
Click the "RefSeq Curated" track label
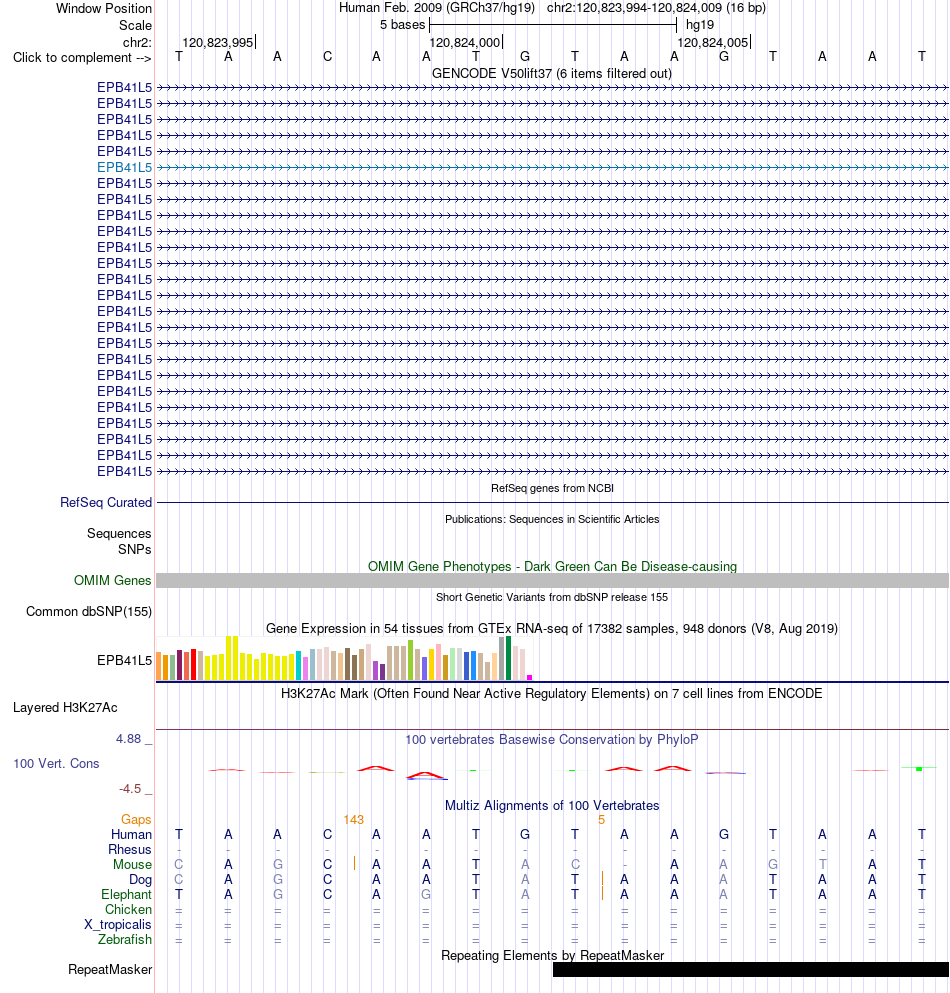tap(106, 502)
